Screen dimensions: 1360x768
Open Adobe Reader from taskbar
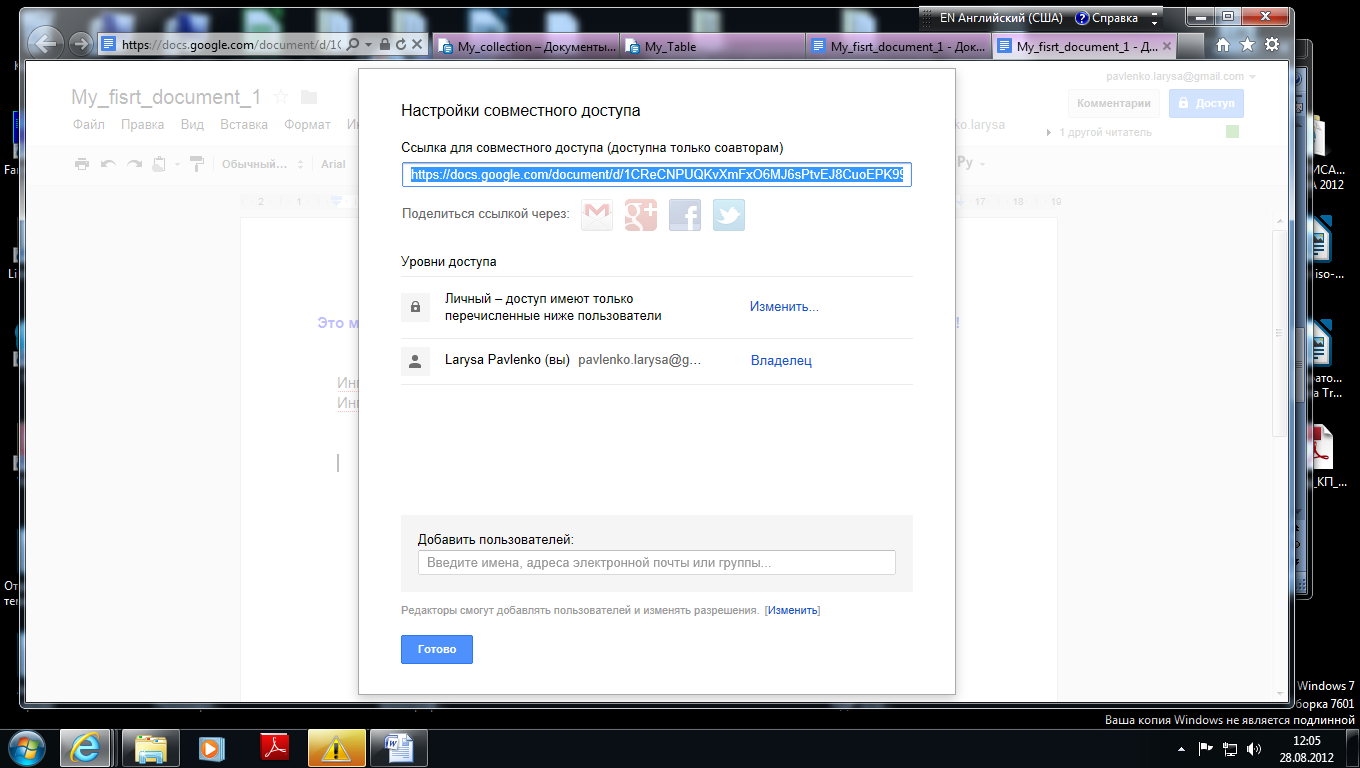pyautogui.click(x=275, y=747)
